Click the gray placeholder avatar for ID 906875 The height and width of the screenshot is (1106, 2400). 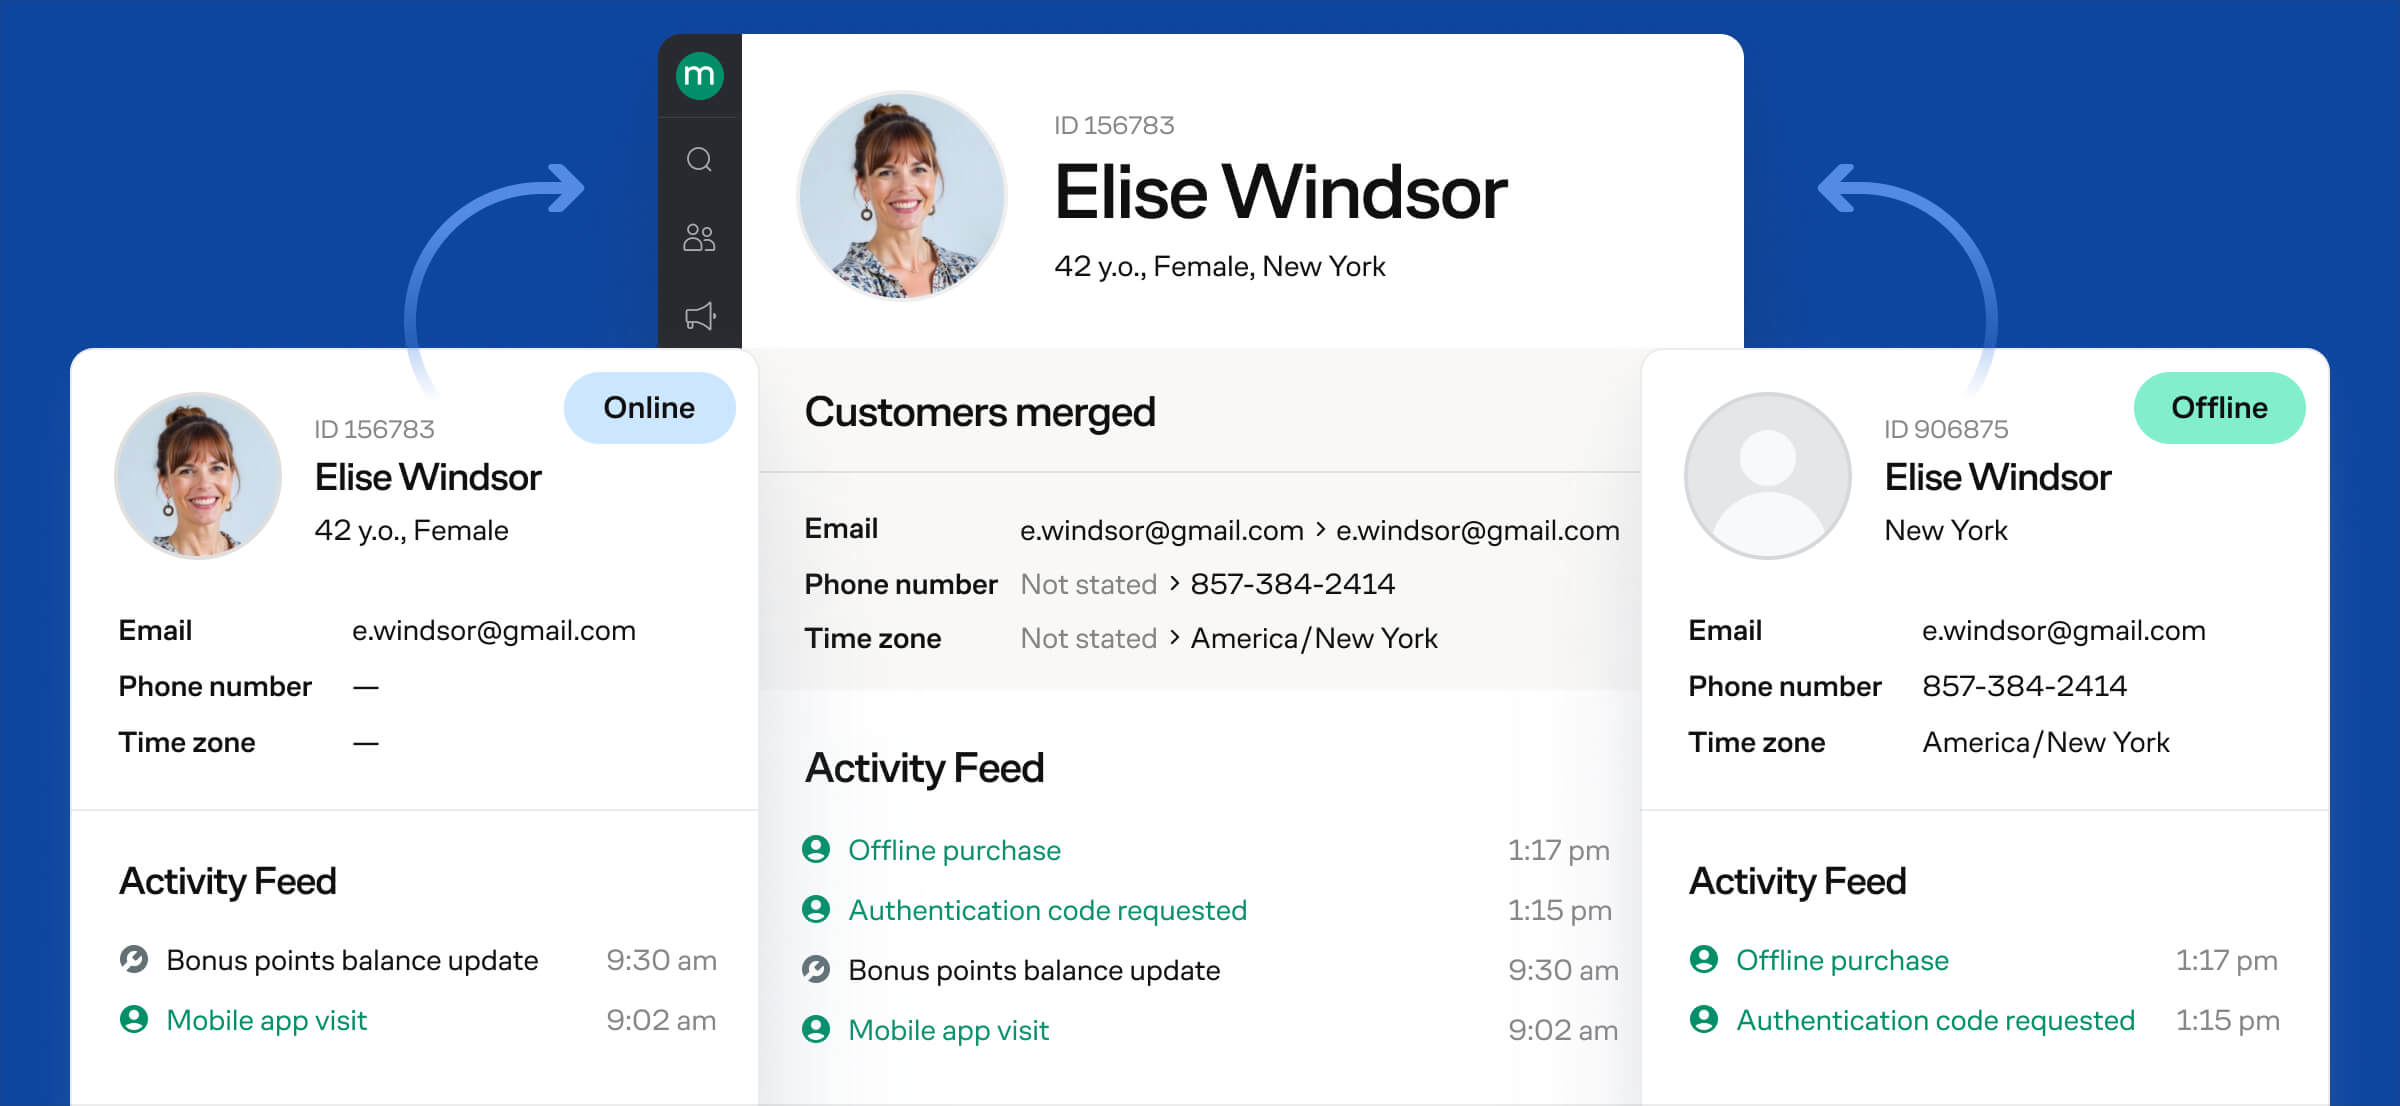pyautogui.click(x=1768, y=476)
